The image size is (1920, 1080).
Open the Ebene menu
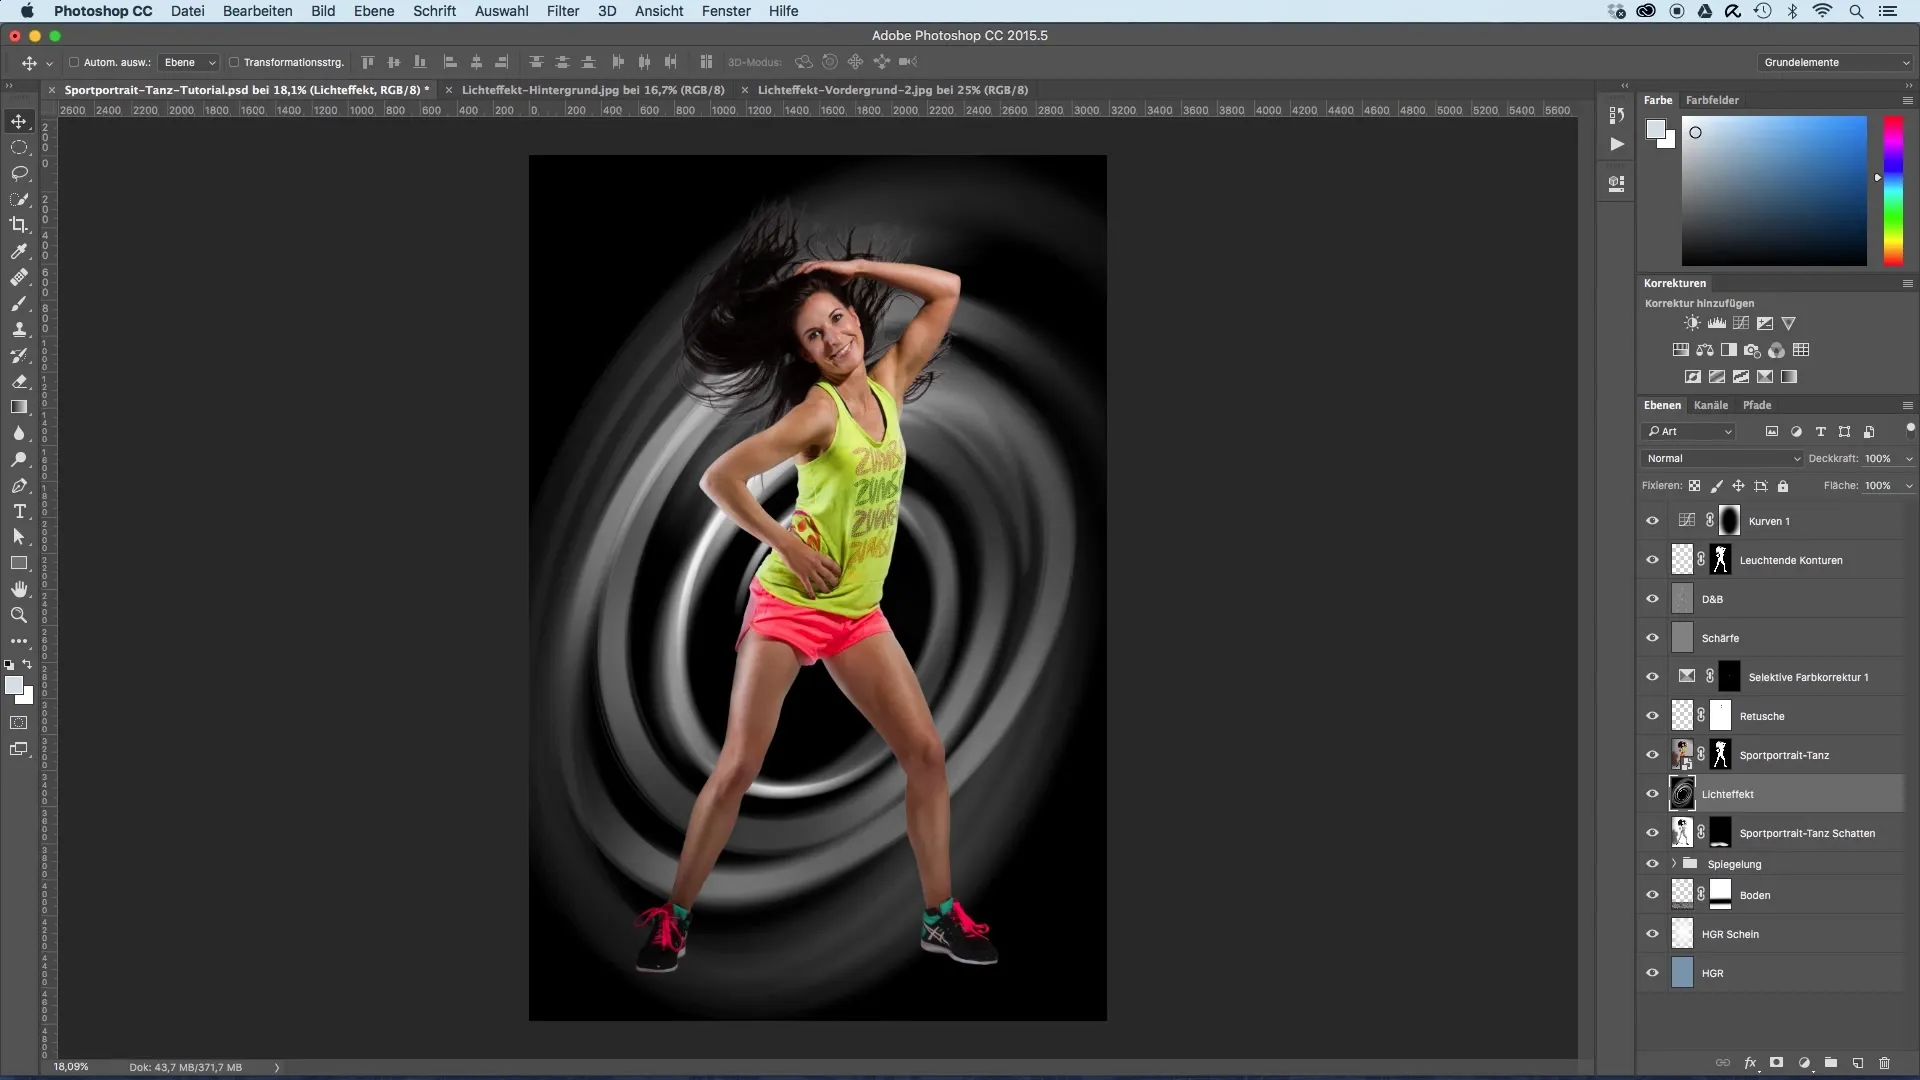click(x=374, y=11)
